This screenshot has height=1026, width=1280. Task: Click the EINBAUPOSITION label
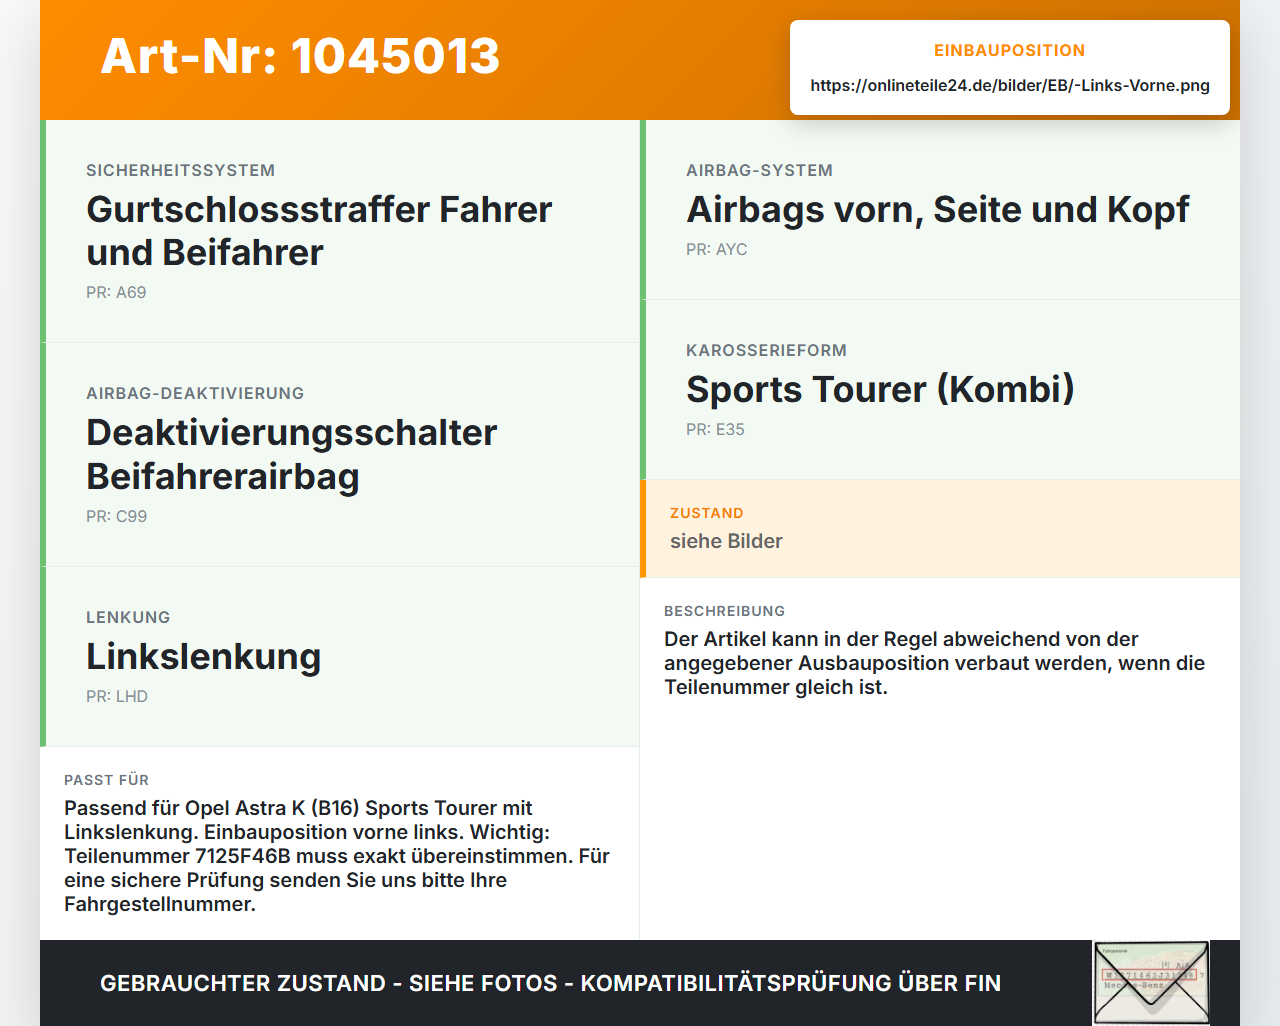point(1010,50)
